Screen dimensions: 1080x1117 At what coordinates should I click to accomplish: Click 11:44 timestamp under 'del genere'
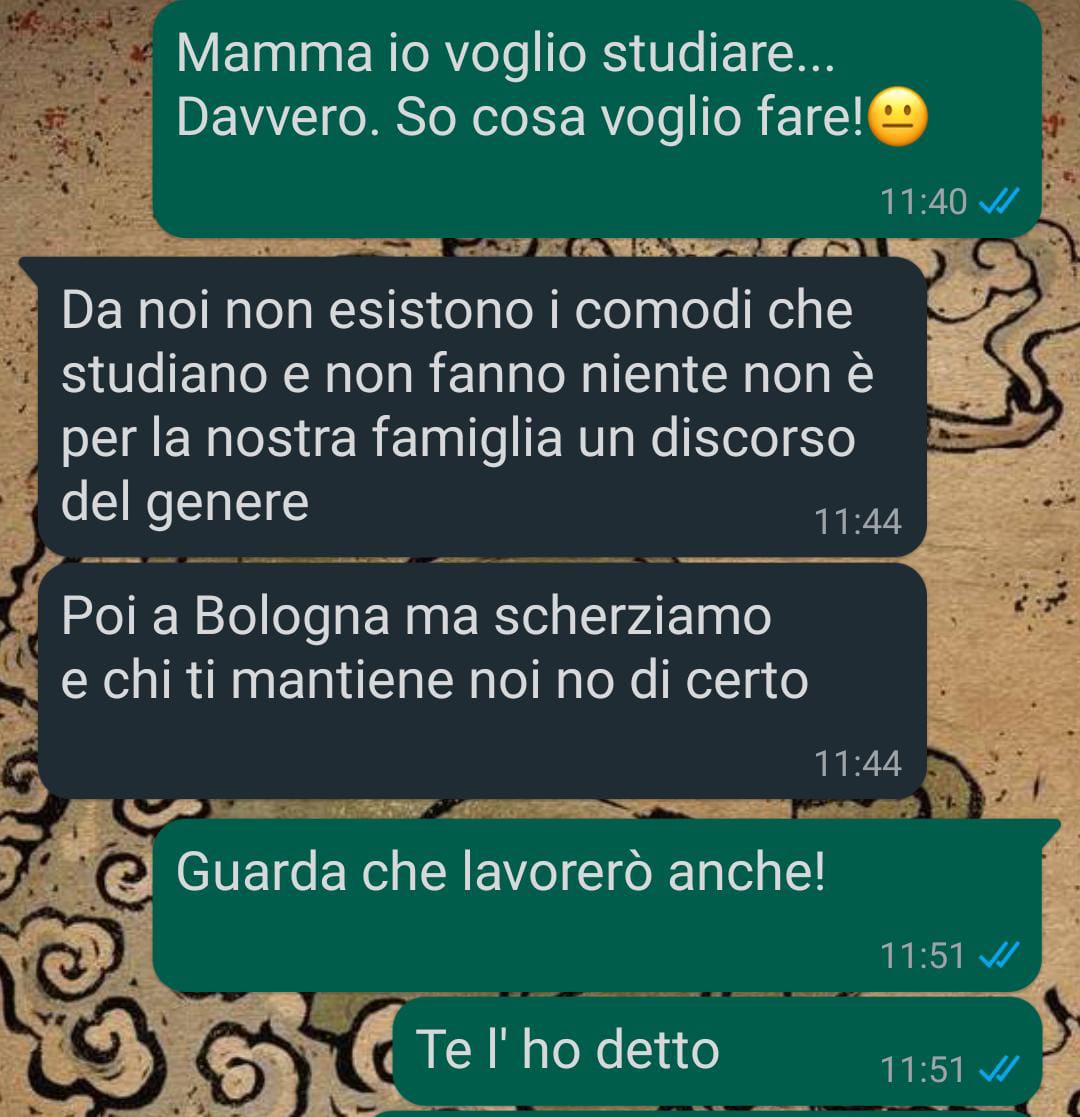point(858,521)
